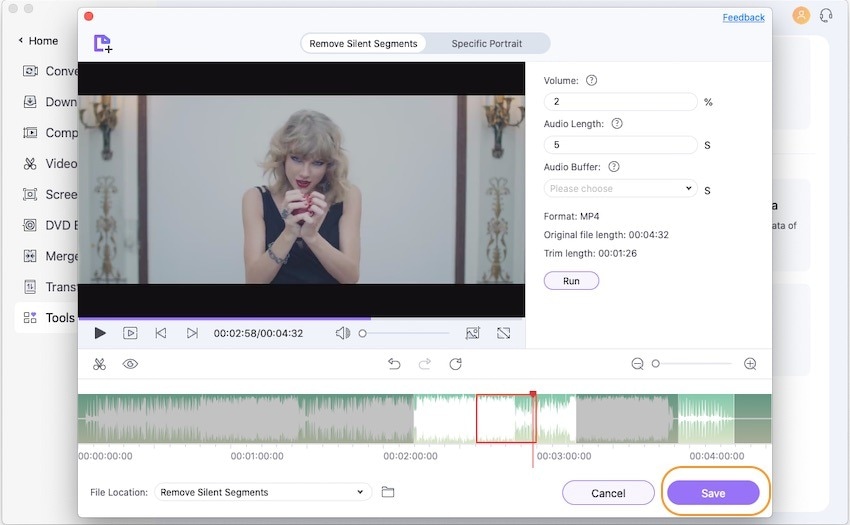Click the 'Trim length: 00:01:26' text
This screenshot has width=850, height=525.
590,253
